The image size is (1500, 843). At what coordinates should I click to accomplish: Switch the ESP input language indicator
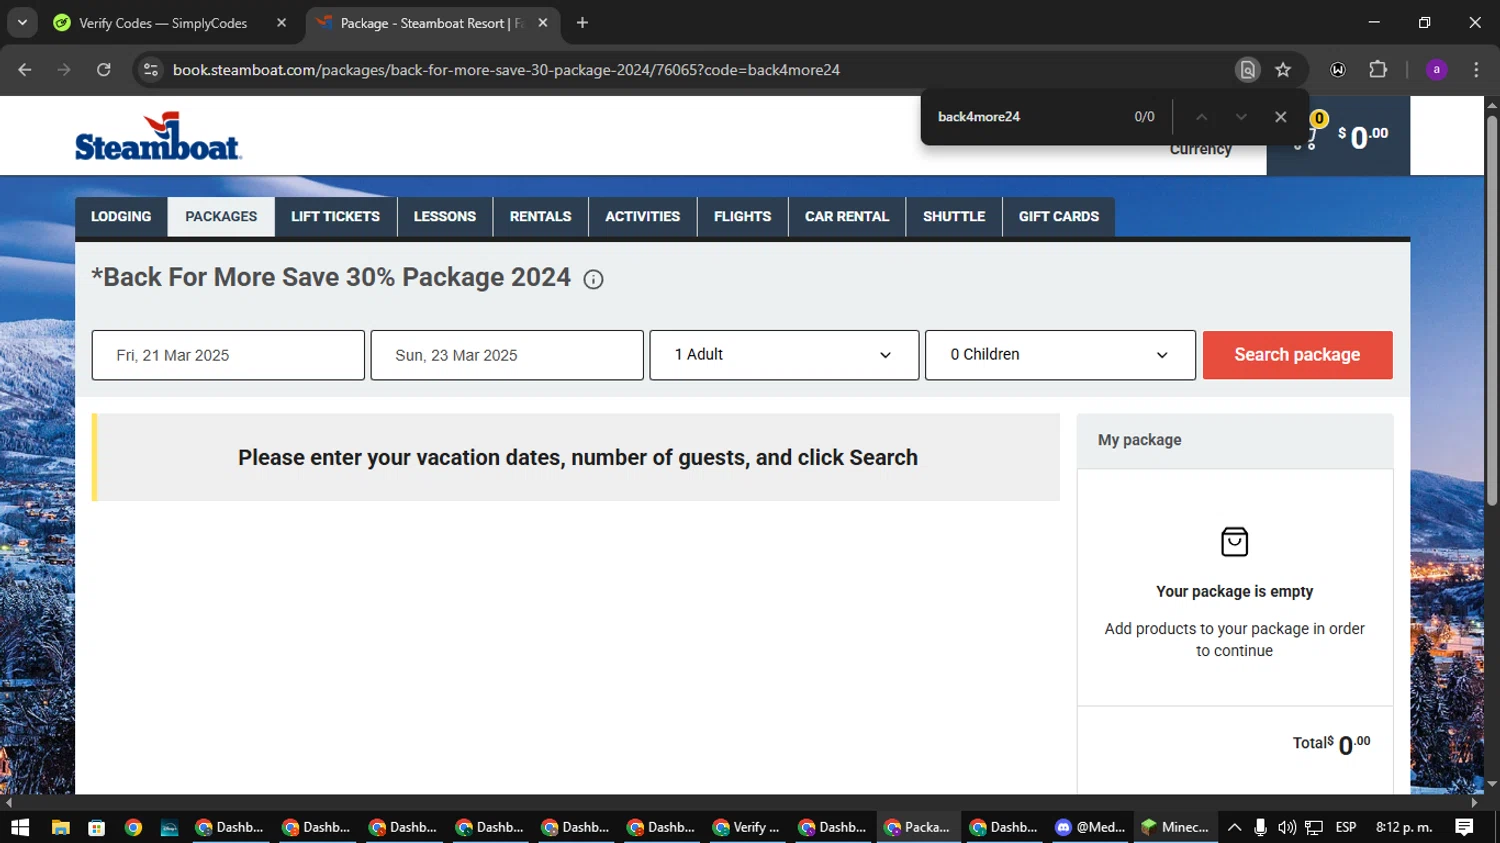[1346, 827]
